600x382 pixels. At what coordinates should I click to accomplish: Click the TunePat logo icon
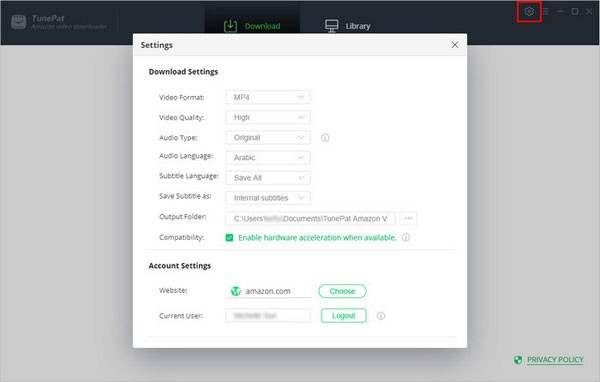[19, 22]
